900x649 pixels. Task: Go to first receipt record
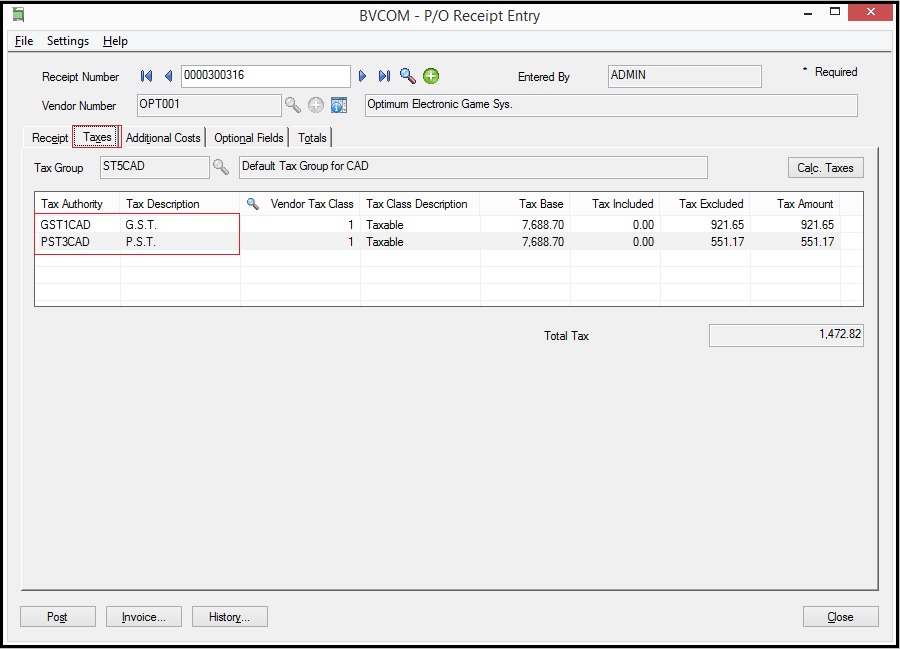click(147, 76)
